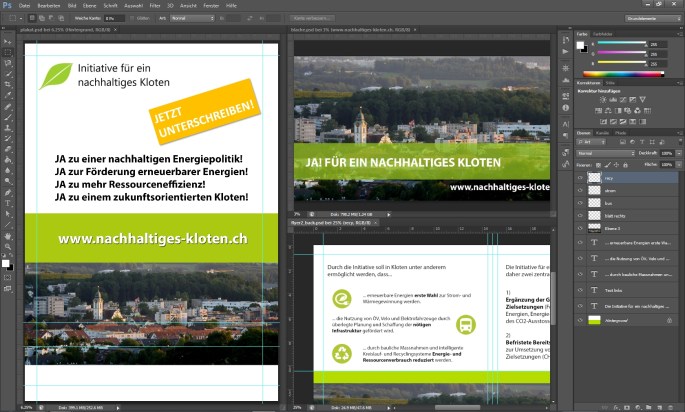Viewport: 685px width, 412px height.
Task: Click the Kante verbessern button
Action: (x=312, y=18)
